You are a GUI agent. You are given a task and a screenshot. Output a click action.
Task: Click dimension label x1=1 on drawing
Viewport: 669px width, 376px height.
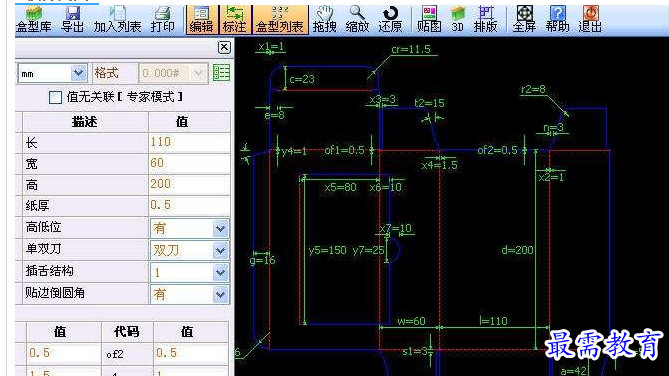click(271, 46)
